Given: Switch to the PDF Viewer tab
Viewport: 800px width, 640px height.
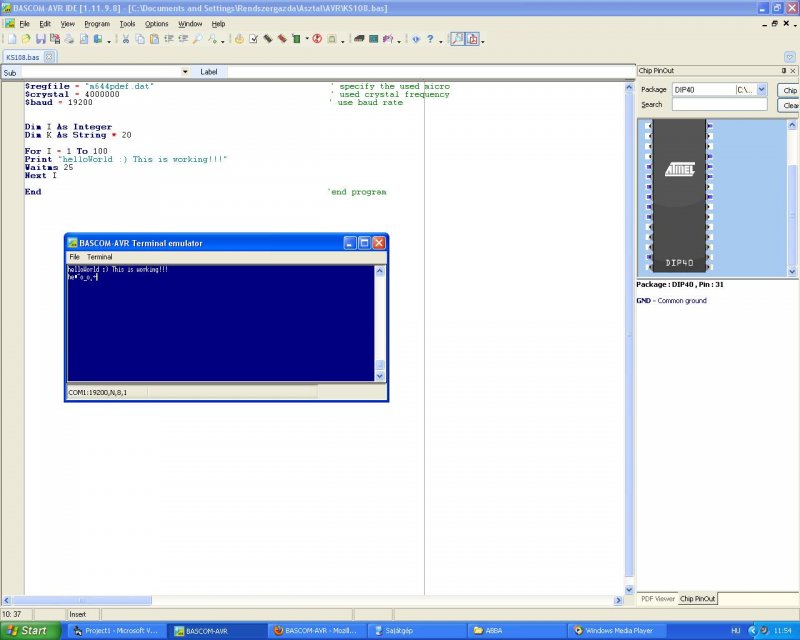Looking at the screenshot, I should (x=657, y=598).
